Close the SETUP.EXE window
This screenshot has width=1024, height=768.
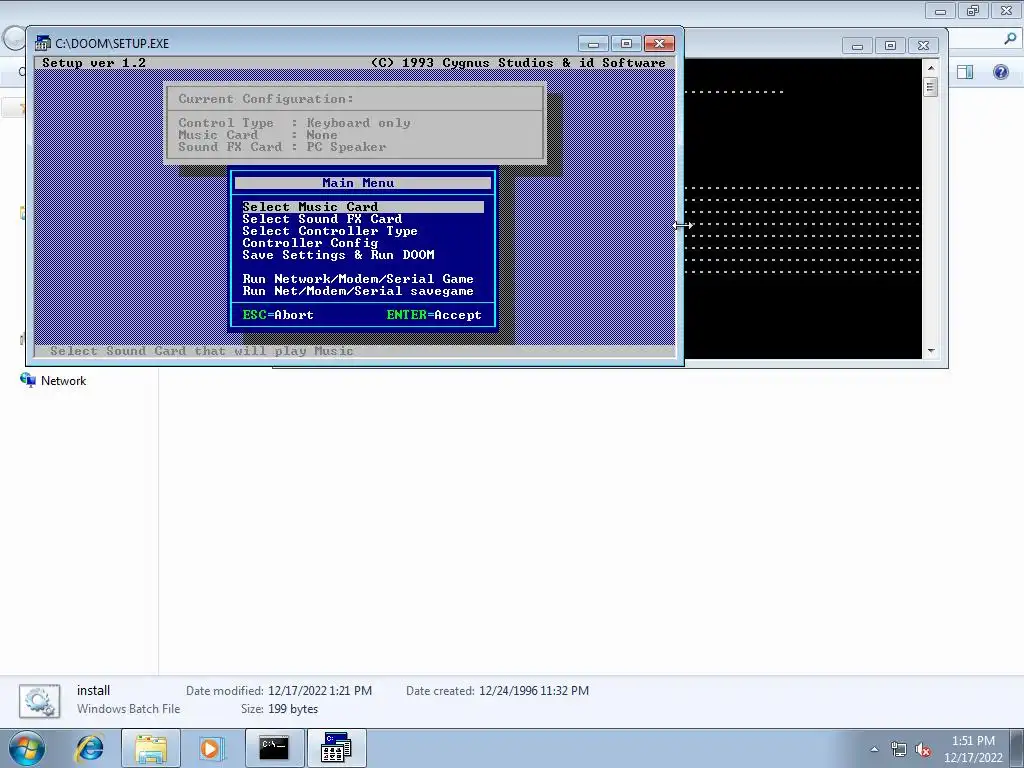coord(660,44)
